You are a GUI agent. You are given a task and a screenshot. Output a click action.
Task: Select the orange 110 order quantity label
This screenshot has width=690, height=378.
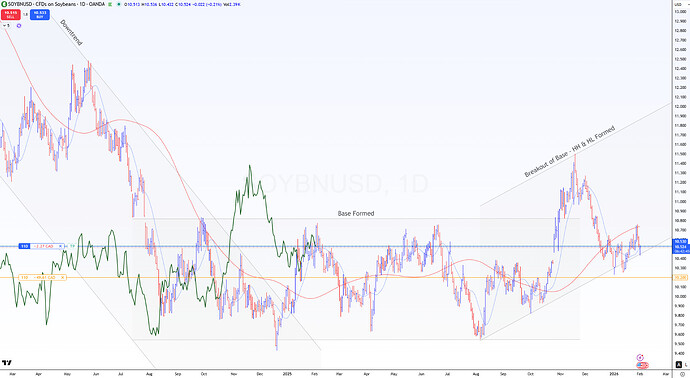[x=24, y=277]
